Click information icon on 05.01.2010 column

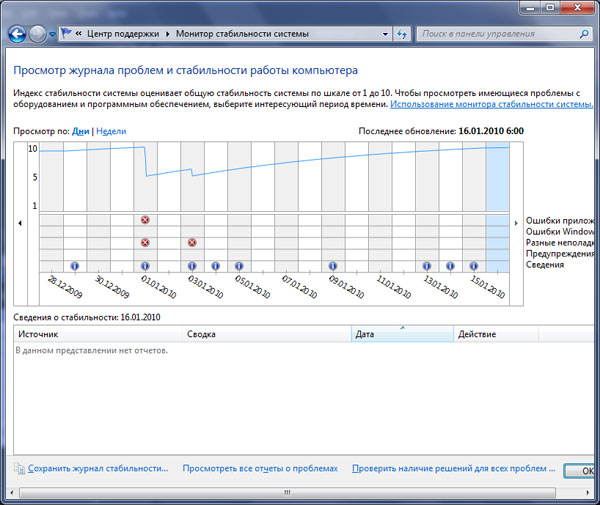point(239,266)
